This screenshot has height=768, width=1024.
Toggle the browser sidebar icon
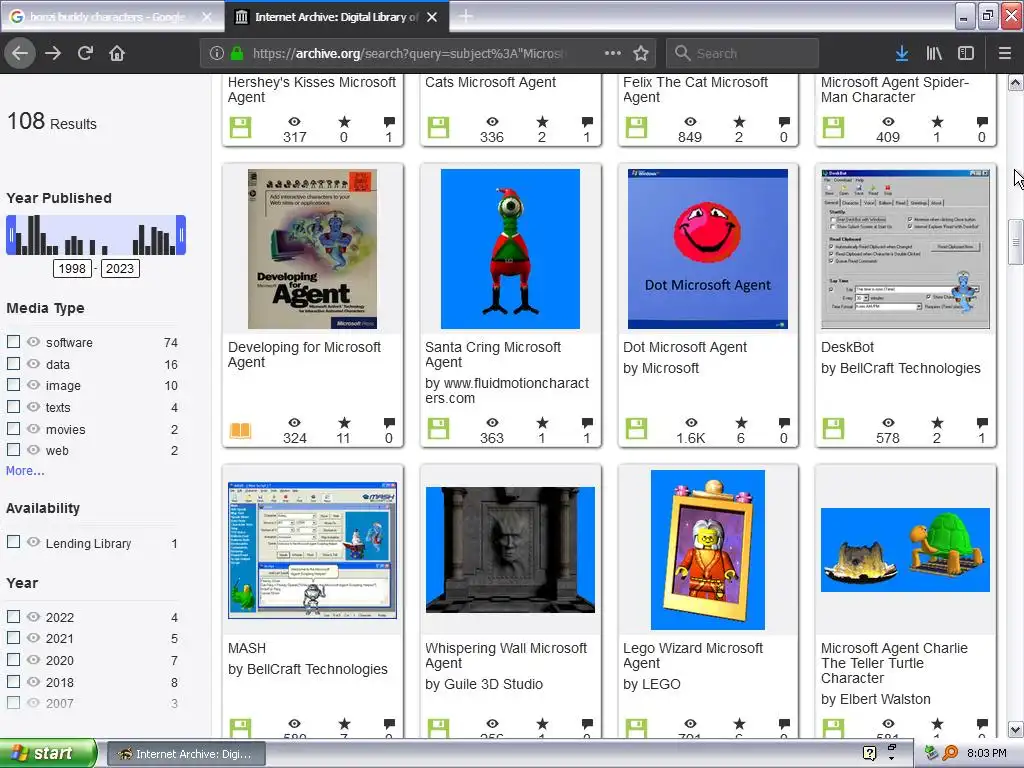(x=966, y=53)
